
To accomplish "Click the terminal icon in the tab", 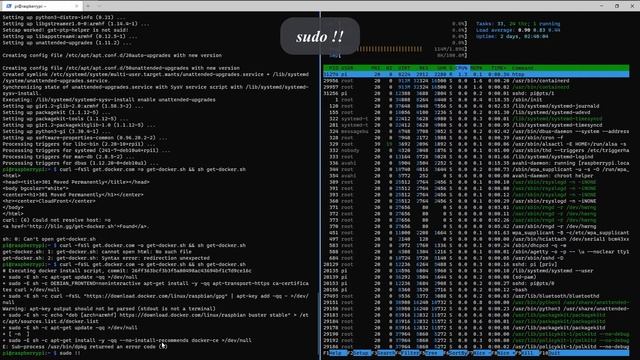I will (x=9, y=6).
